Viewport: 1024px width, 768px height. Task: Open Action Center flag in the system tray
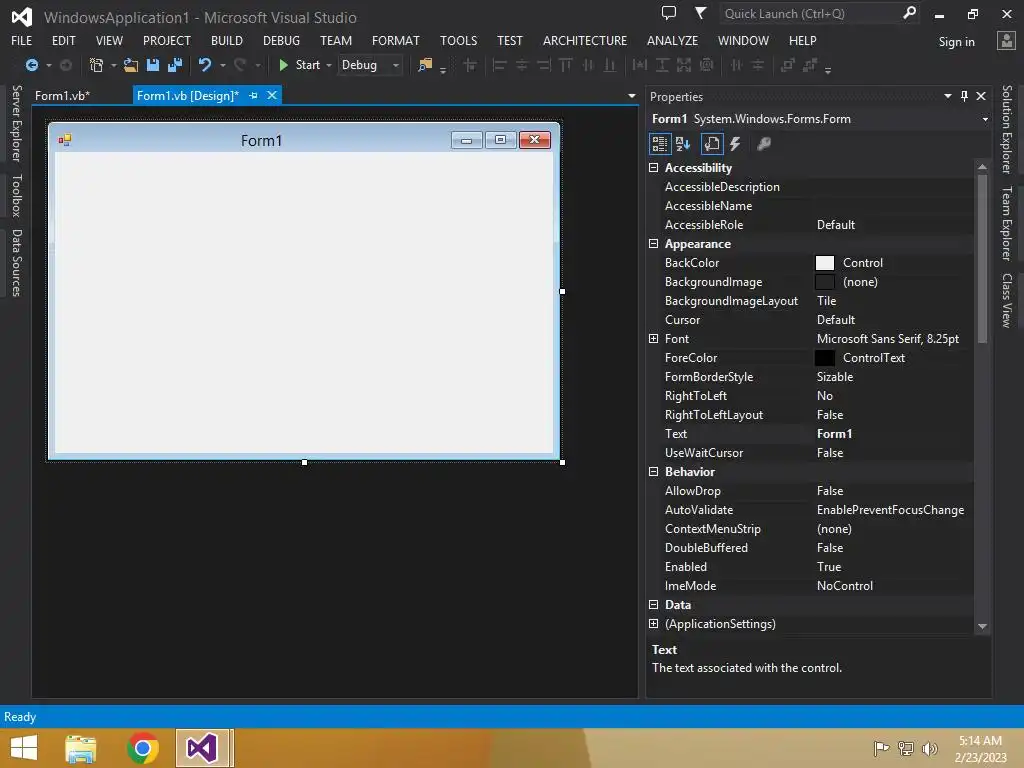[882, 748]
